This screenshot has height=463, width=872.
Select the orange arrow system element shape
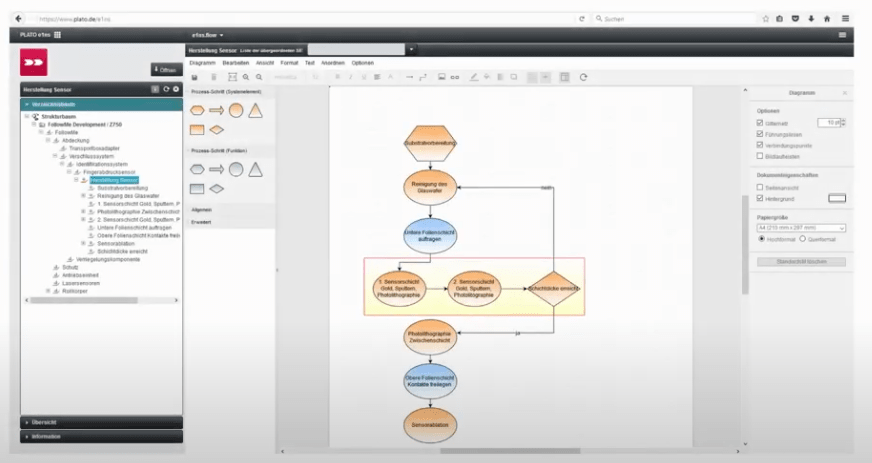tap(216, 111)
